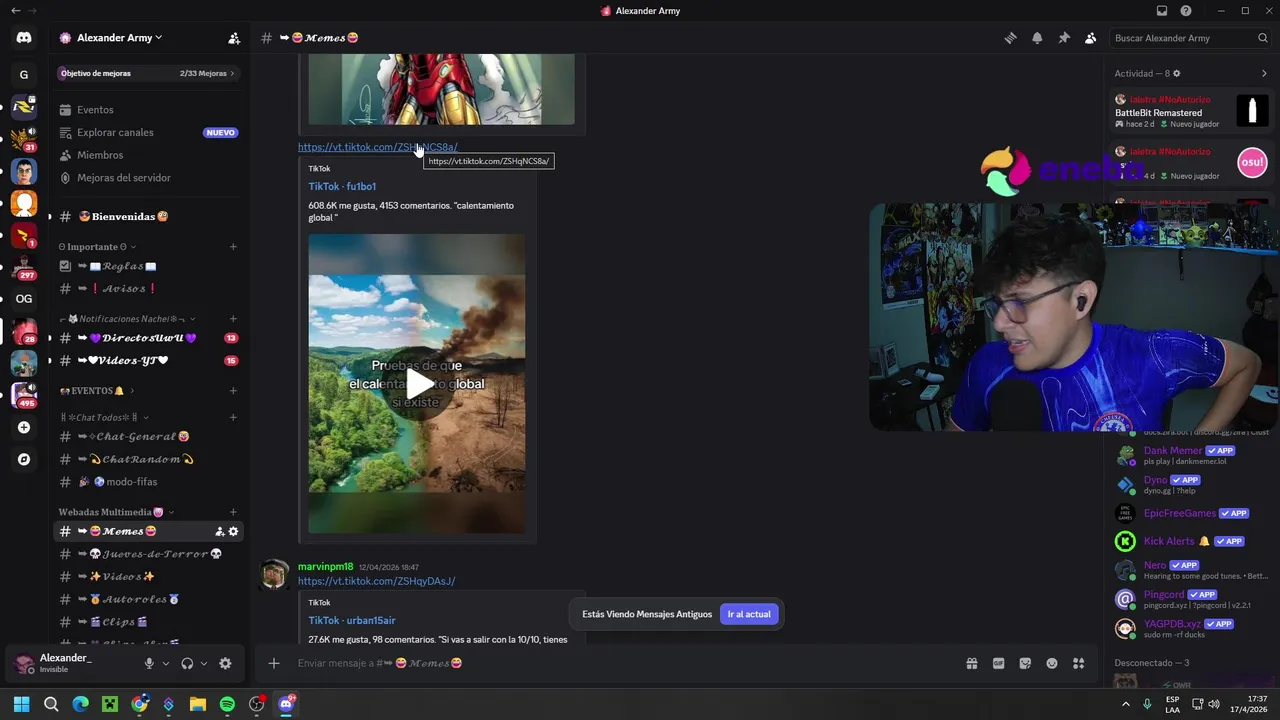Open TikTok · fu1bo1 embed title link
Screen dimensions: 1280x720
pyautogui.click(x=342, y=187)
